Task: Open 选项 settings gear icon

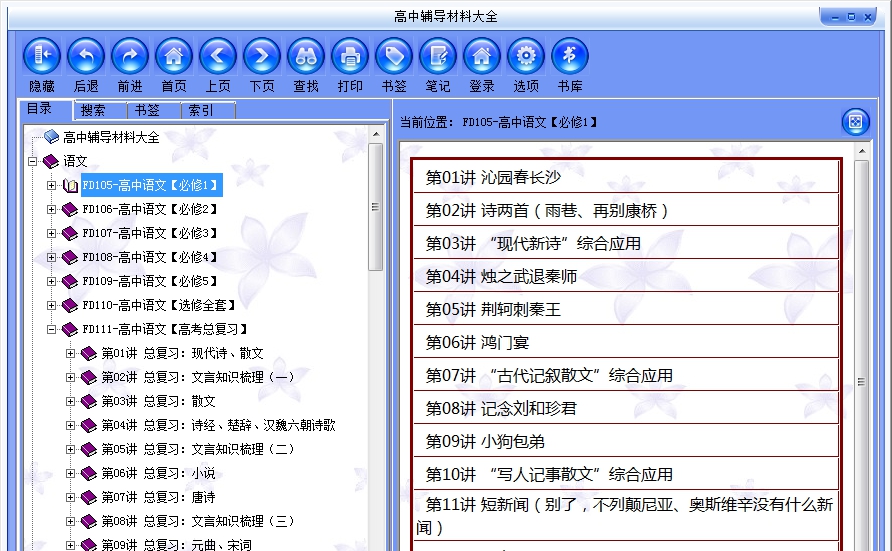Action: point(526,56)
